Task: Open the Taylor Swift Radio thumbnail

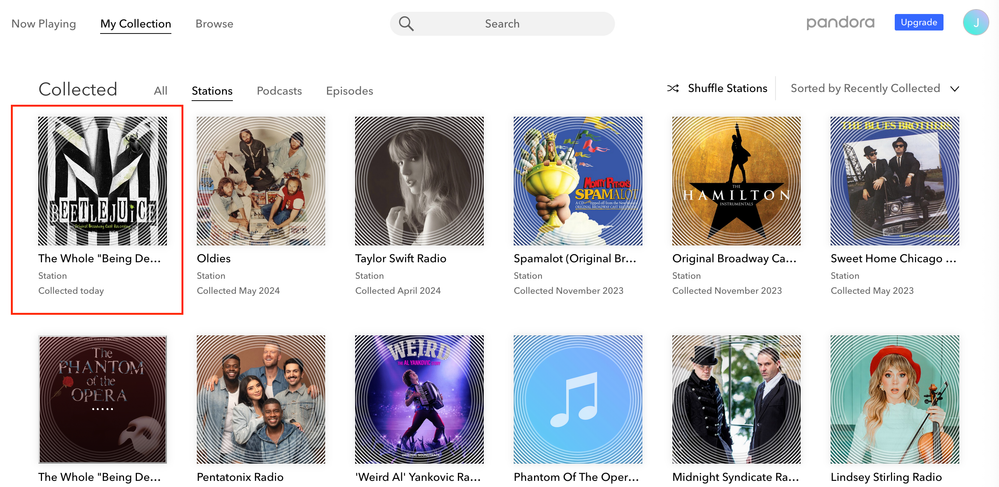Action: pos(419,181)
